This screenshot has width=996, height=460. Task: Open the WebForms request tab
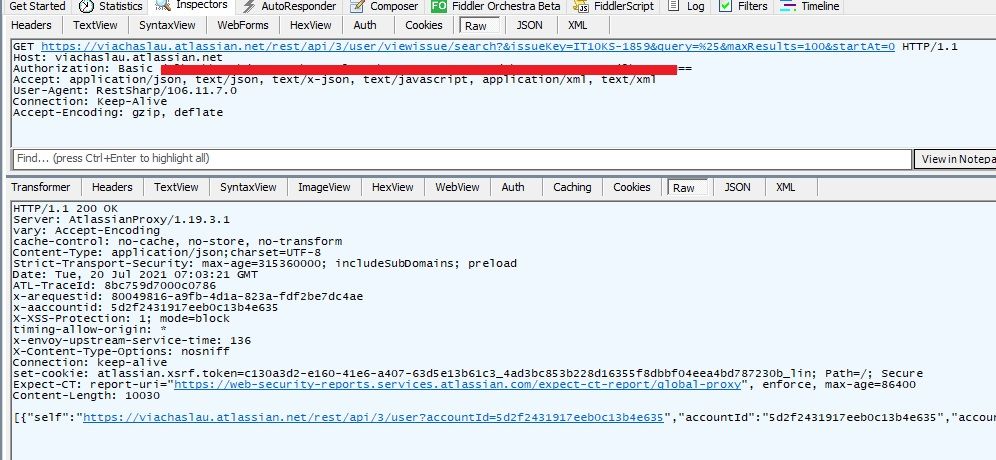point(243,25)
